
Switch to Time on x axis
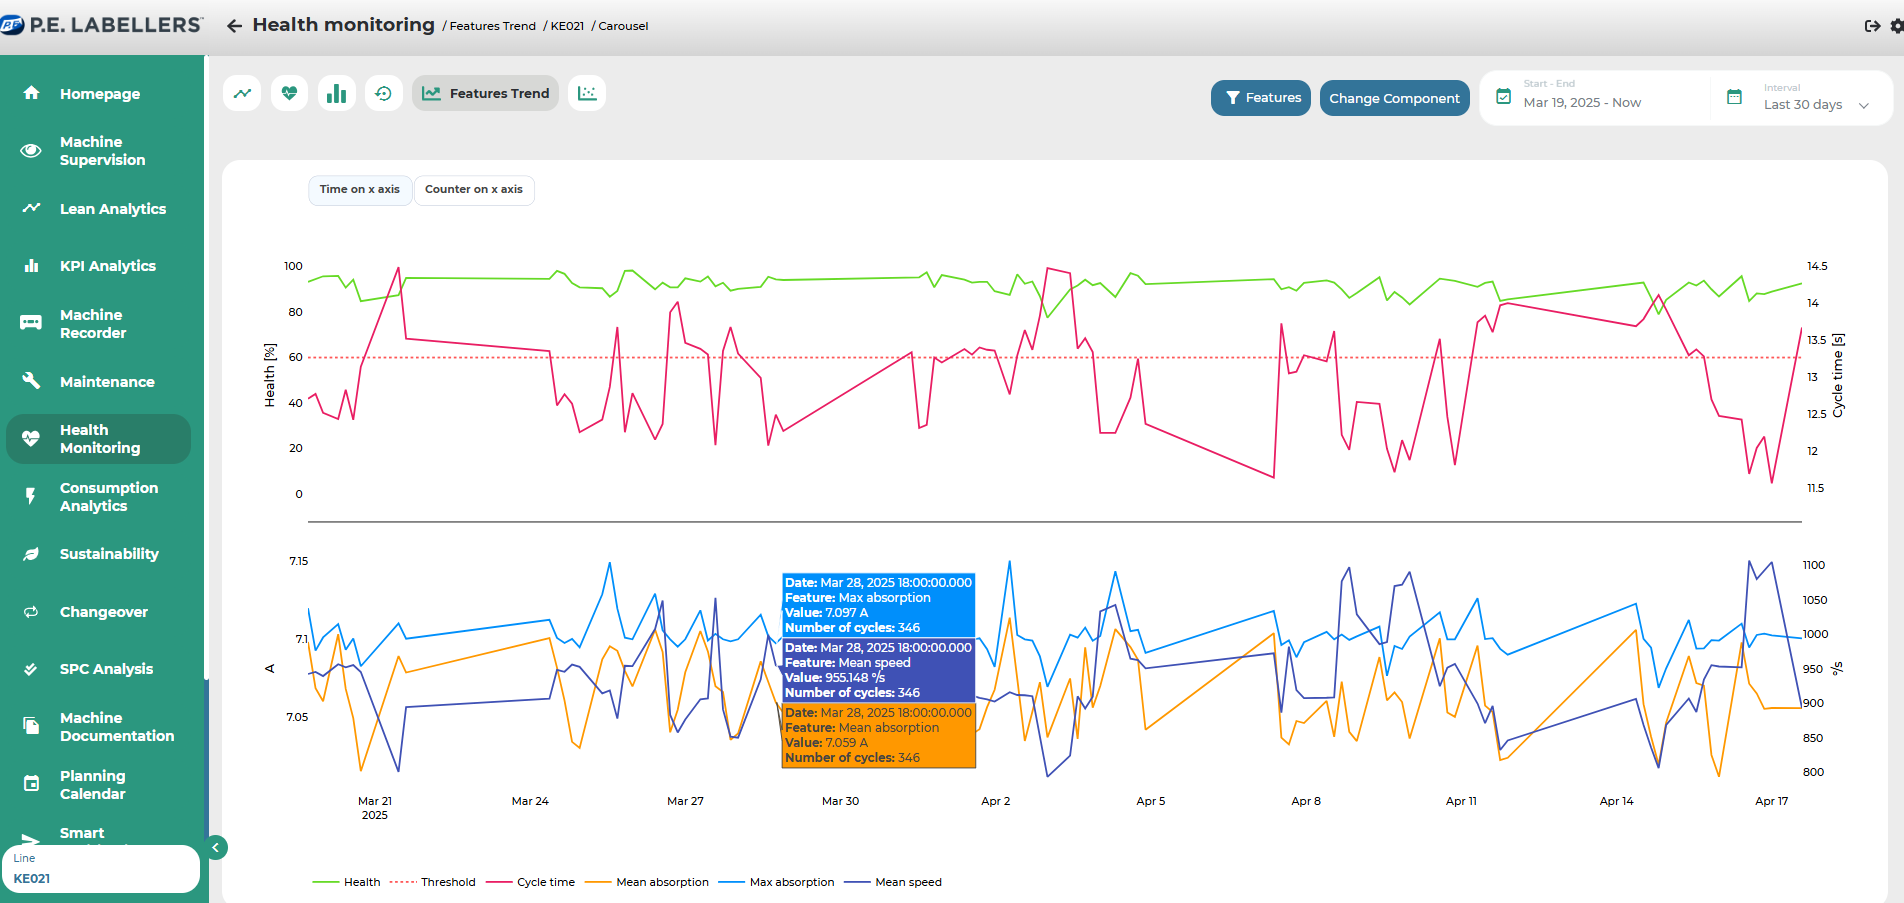(360, 189)
